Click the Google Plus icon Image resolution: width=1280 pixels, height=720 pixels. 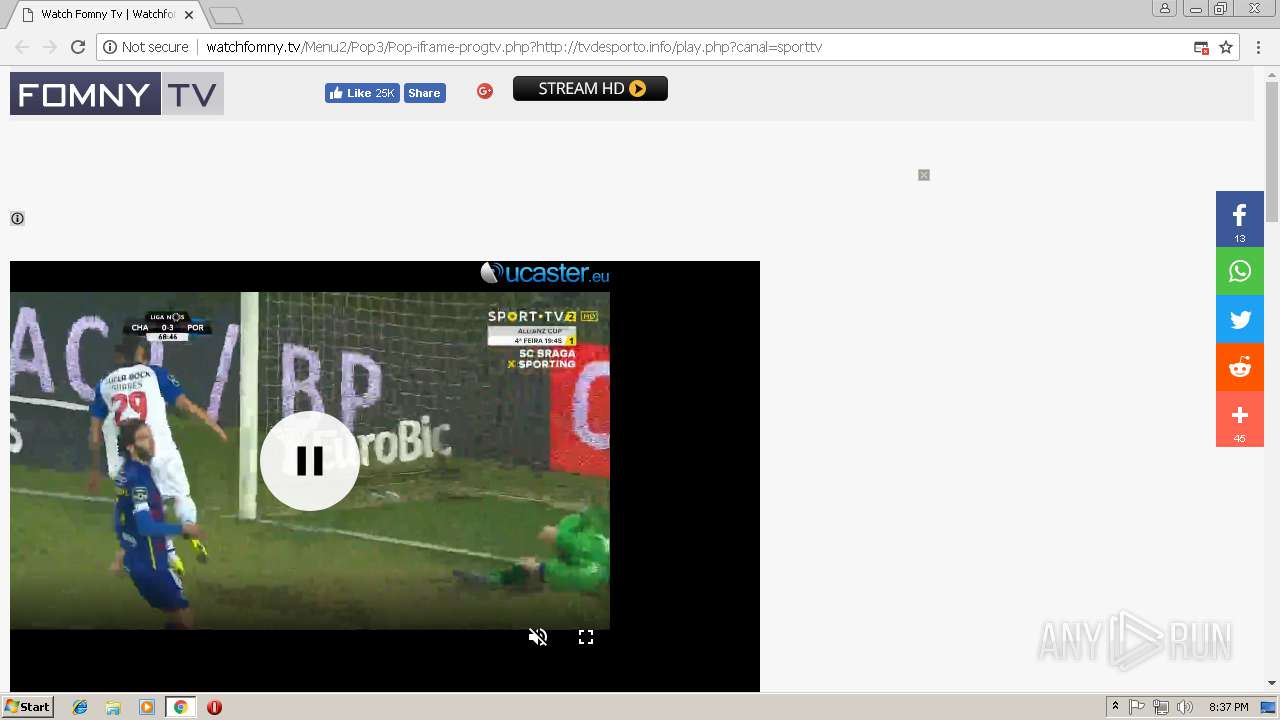pyautogui.click(x=485, y=91)
